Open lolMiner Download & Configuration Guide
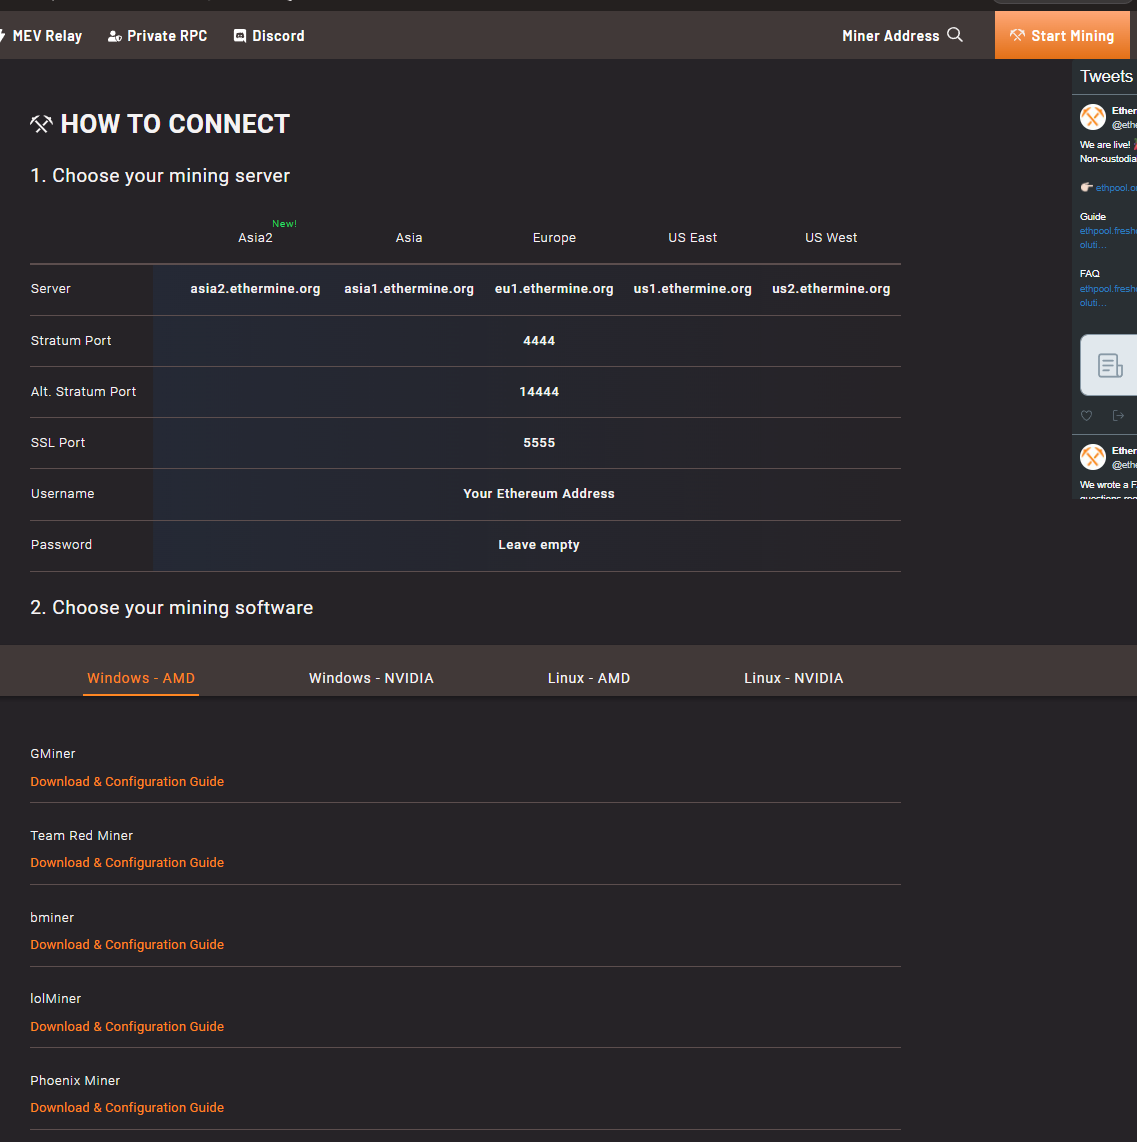 (x=127, y=1026)
